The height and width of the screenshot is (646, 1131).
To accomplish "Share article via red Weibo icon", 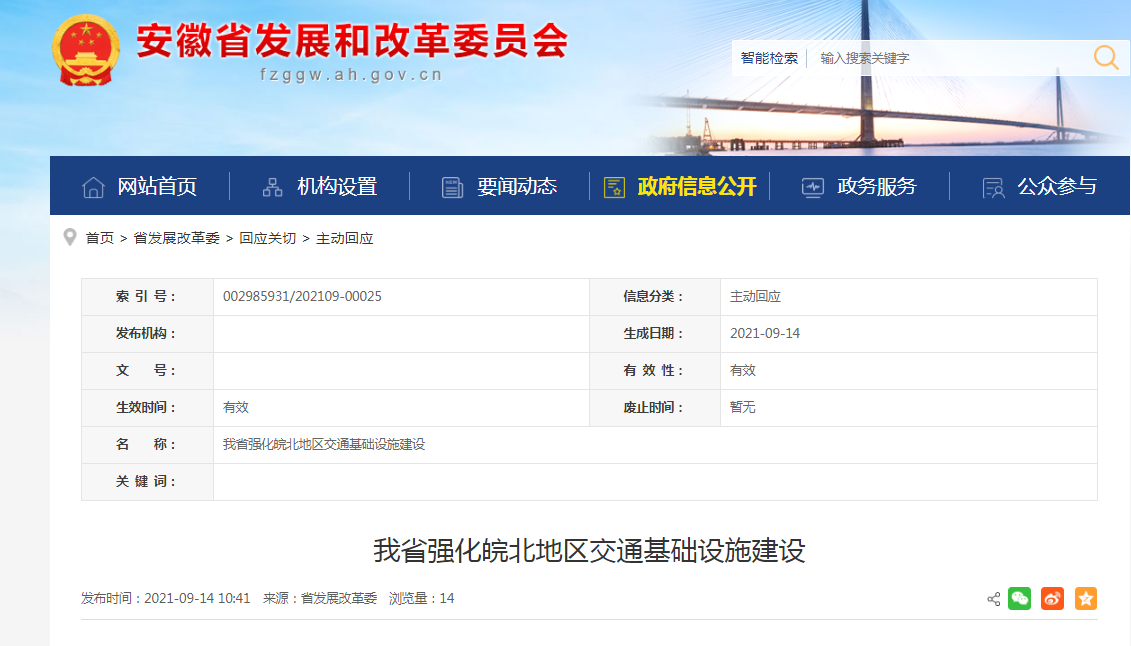I will coord(1052,598).
